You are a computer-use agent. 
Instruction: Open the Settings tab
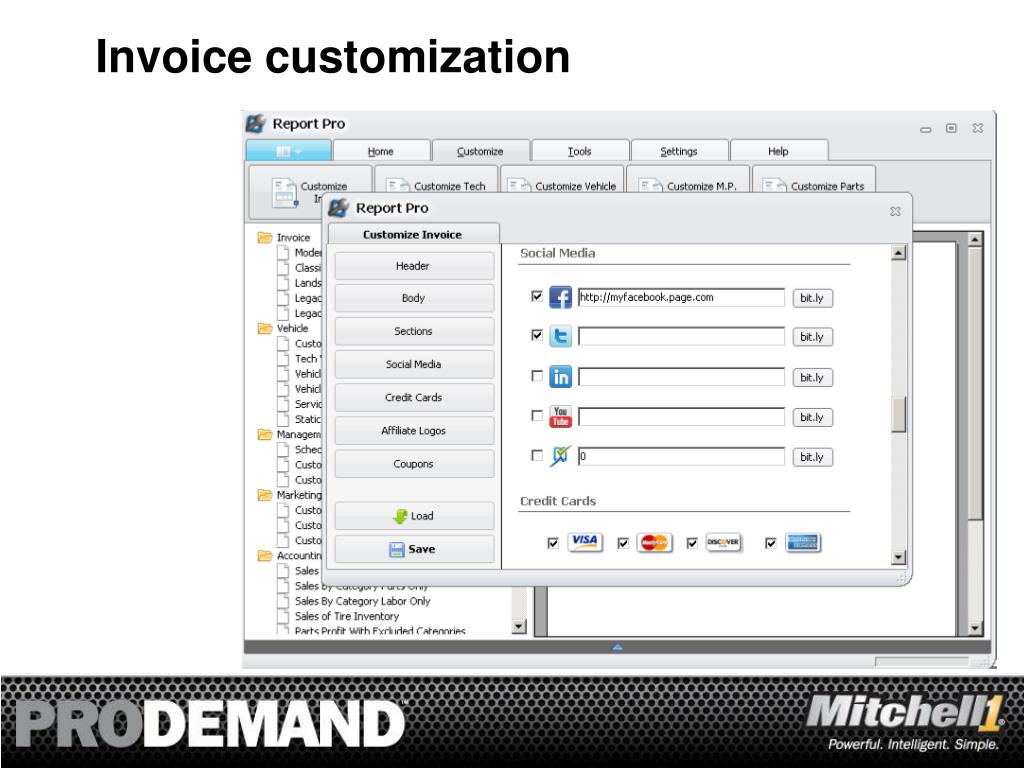pyautogui.click(x=679, y=151)
